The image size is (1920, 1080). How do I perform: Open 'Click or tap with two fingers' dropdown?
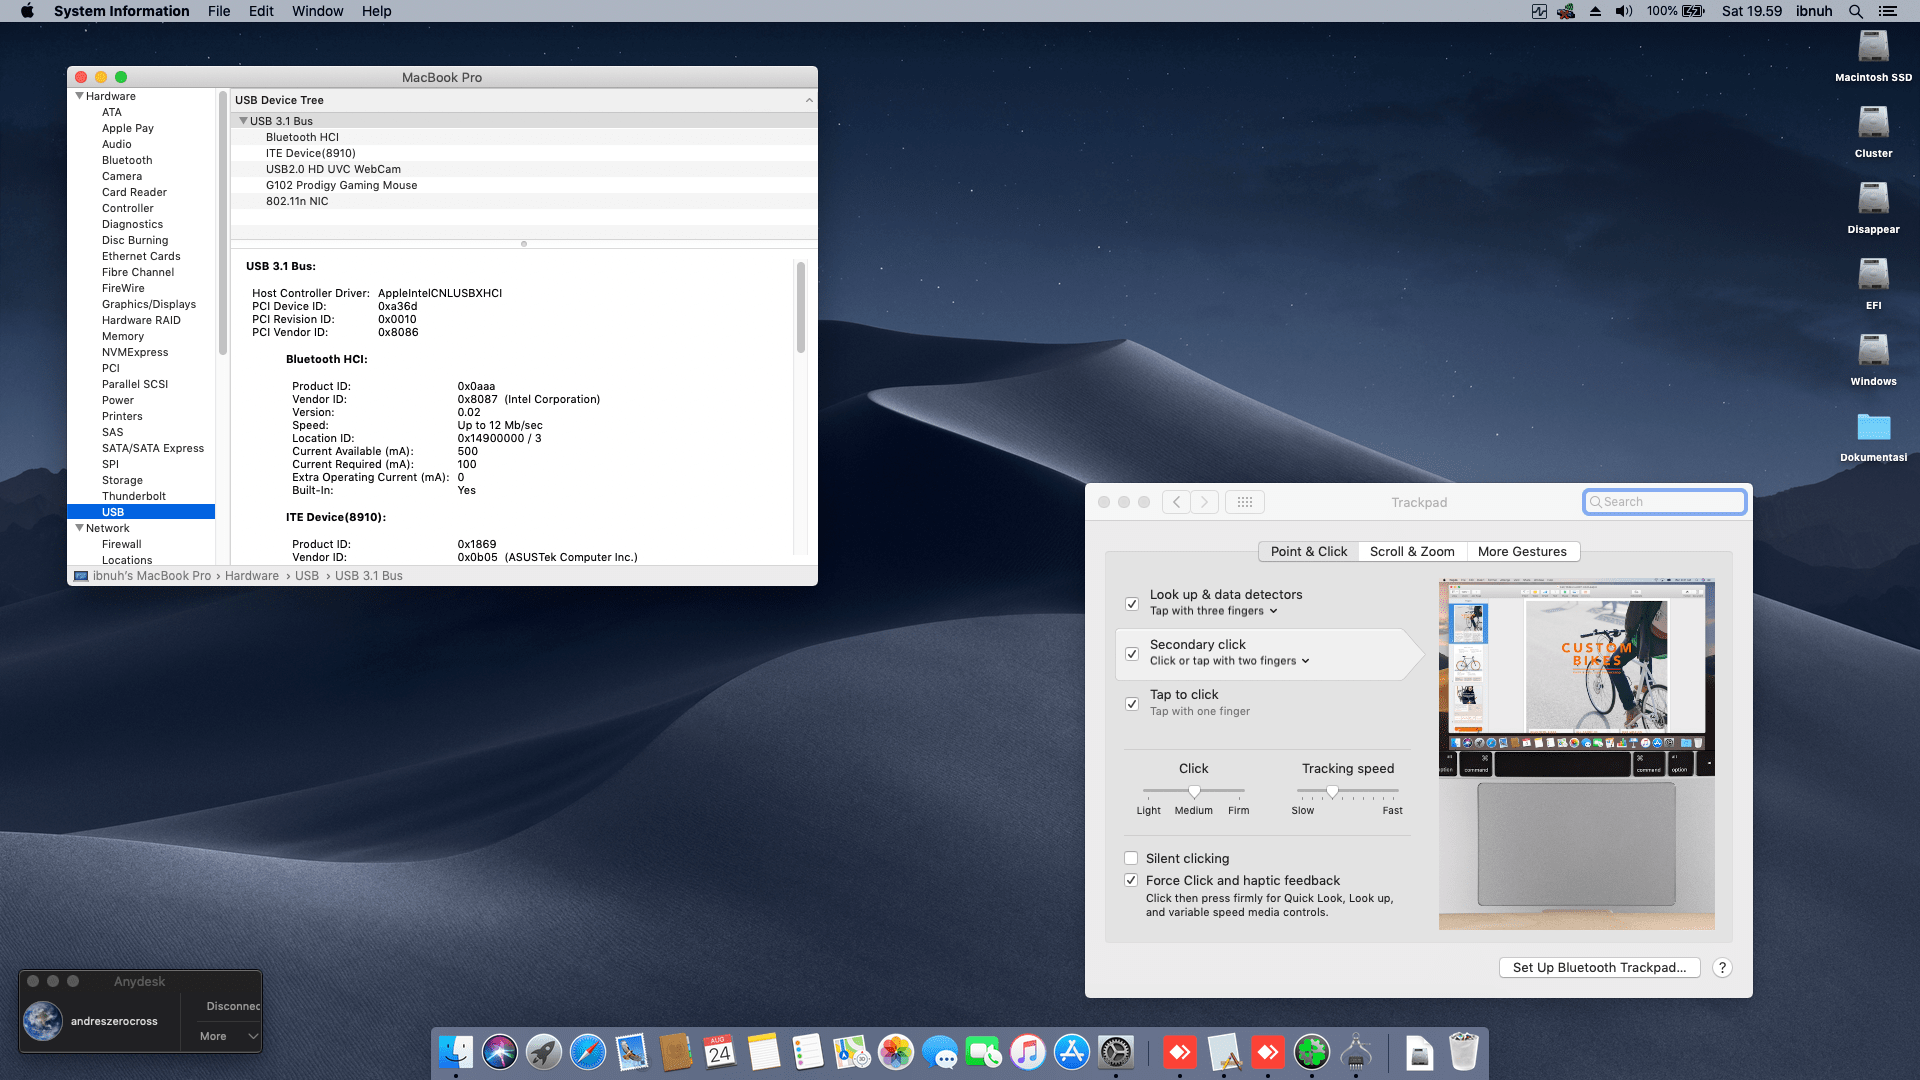coord(1230,661)
